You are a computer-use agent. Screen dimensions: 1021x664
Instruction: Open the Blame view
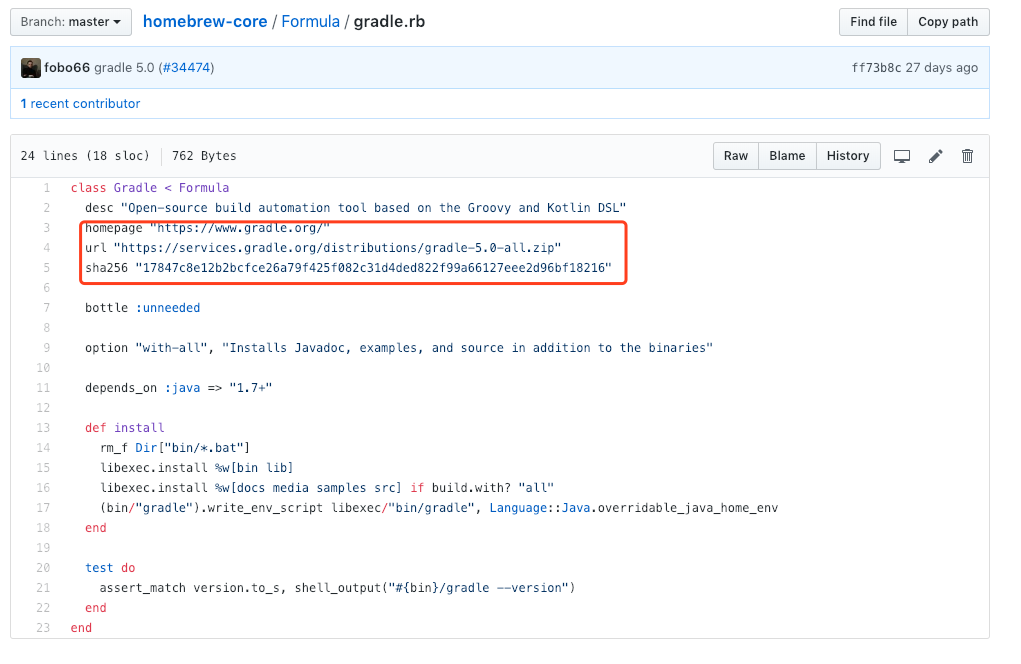click(x=787, y=156)
